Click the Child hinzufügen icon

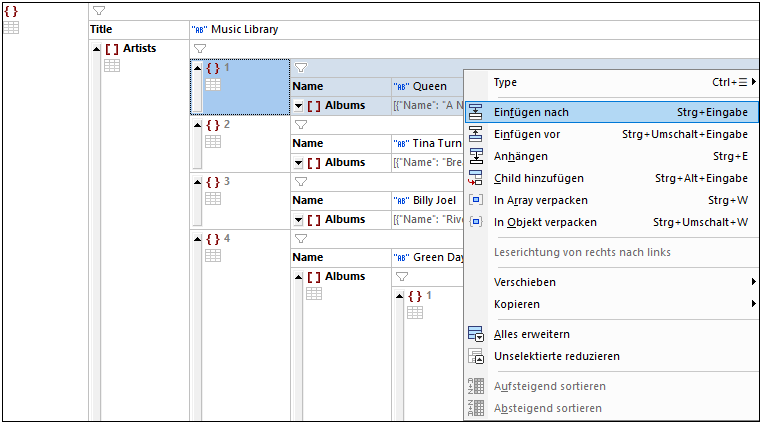(x=475, y=178)
